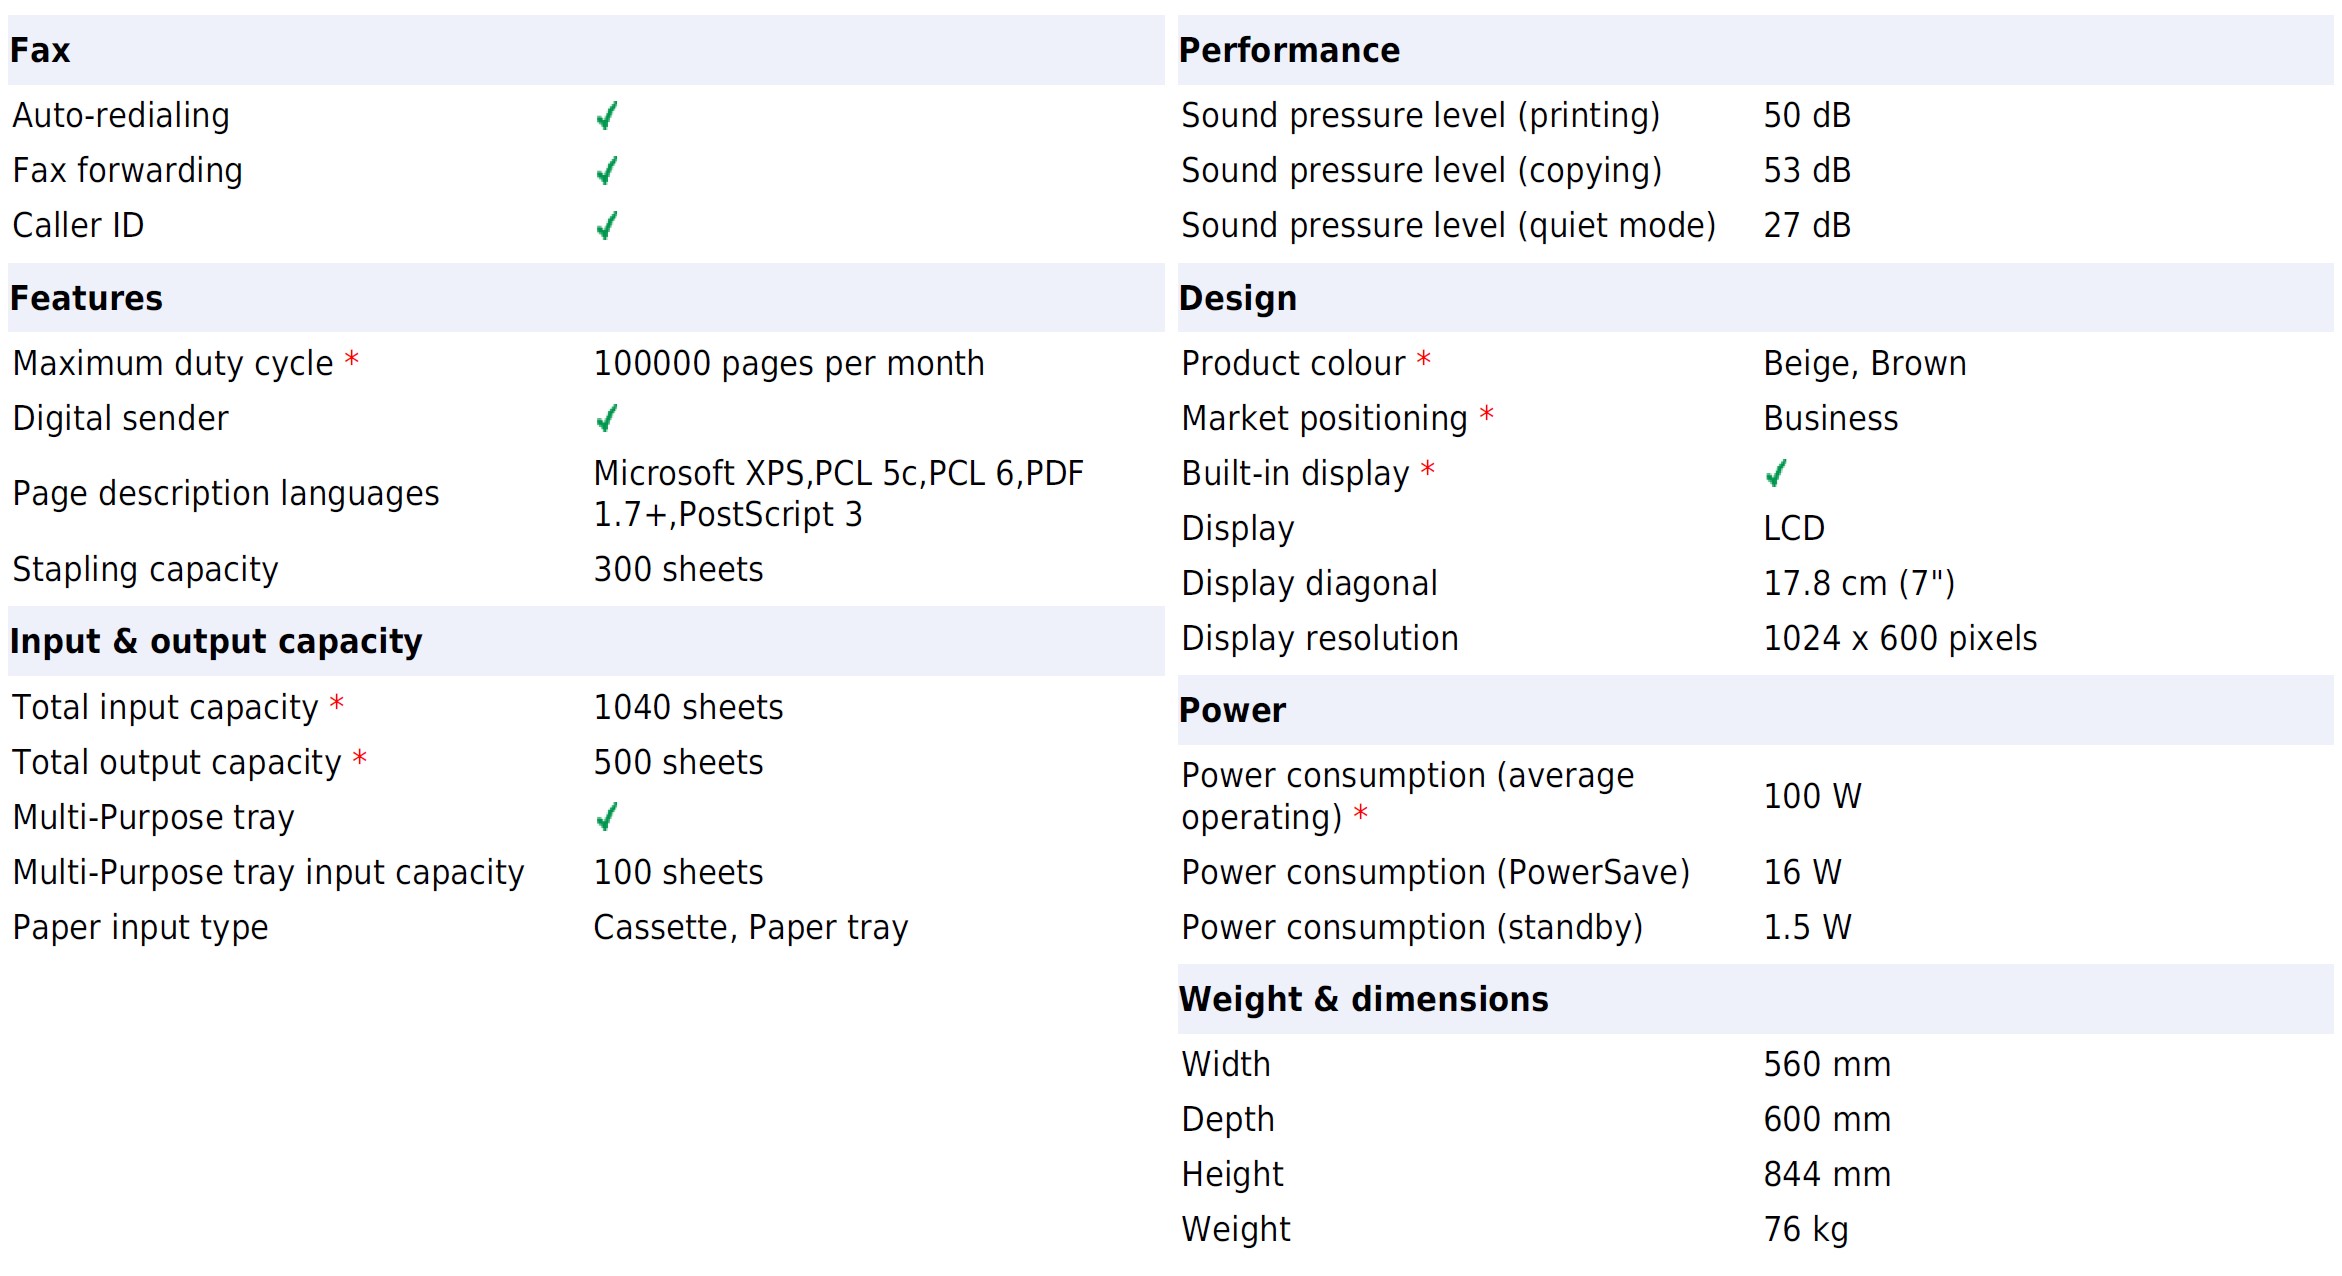This screenshot has height=1276, width=2342.
Task: Click the Beige, Brown colour value
Action: (x=1865, y=363)
